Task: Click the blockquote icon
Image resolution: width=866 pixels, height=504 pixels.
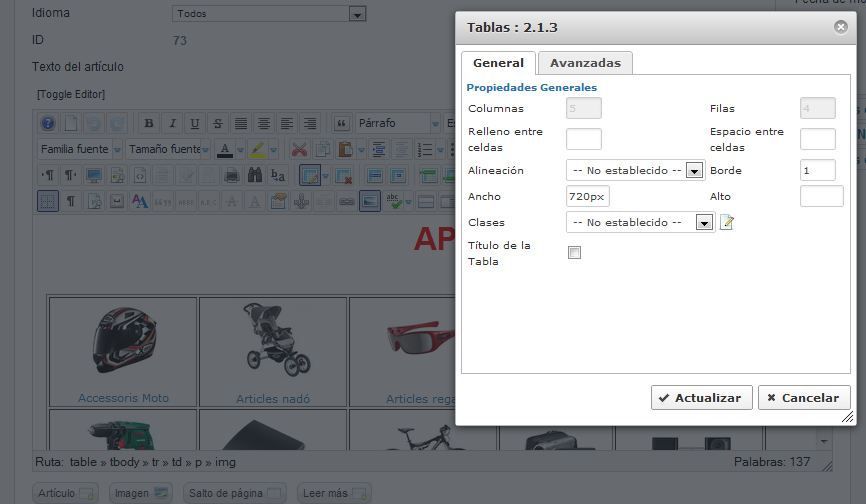Action: coord(341,123)
